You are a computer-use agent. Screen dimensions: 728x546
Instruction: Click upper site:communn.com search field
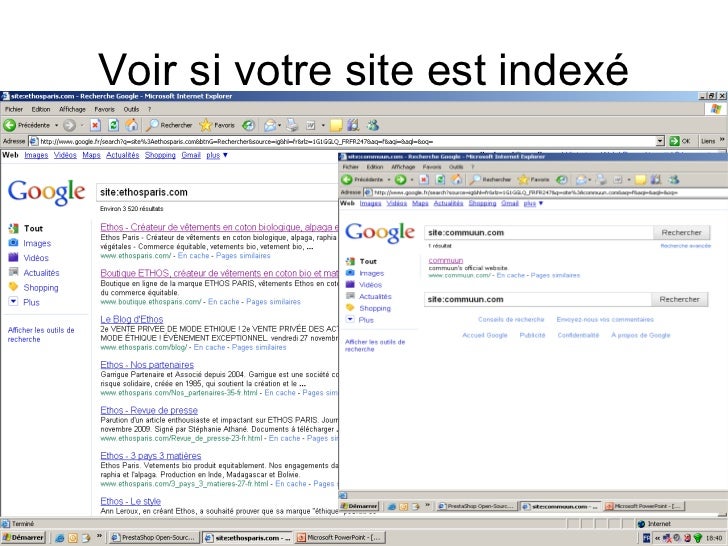click(539, 233)
